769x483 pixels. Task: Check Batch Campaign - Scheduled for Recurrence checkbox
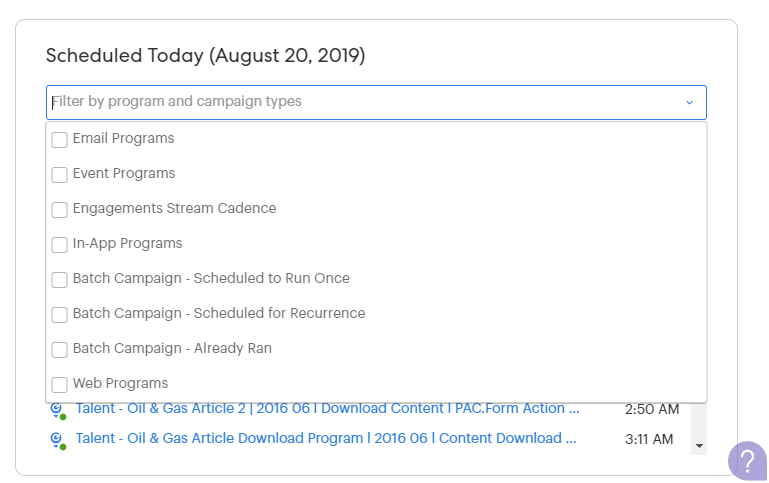(x=59, y=315)
